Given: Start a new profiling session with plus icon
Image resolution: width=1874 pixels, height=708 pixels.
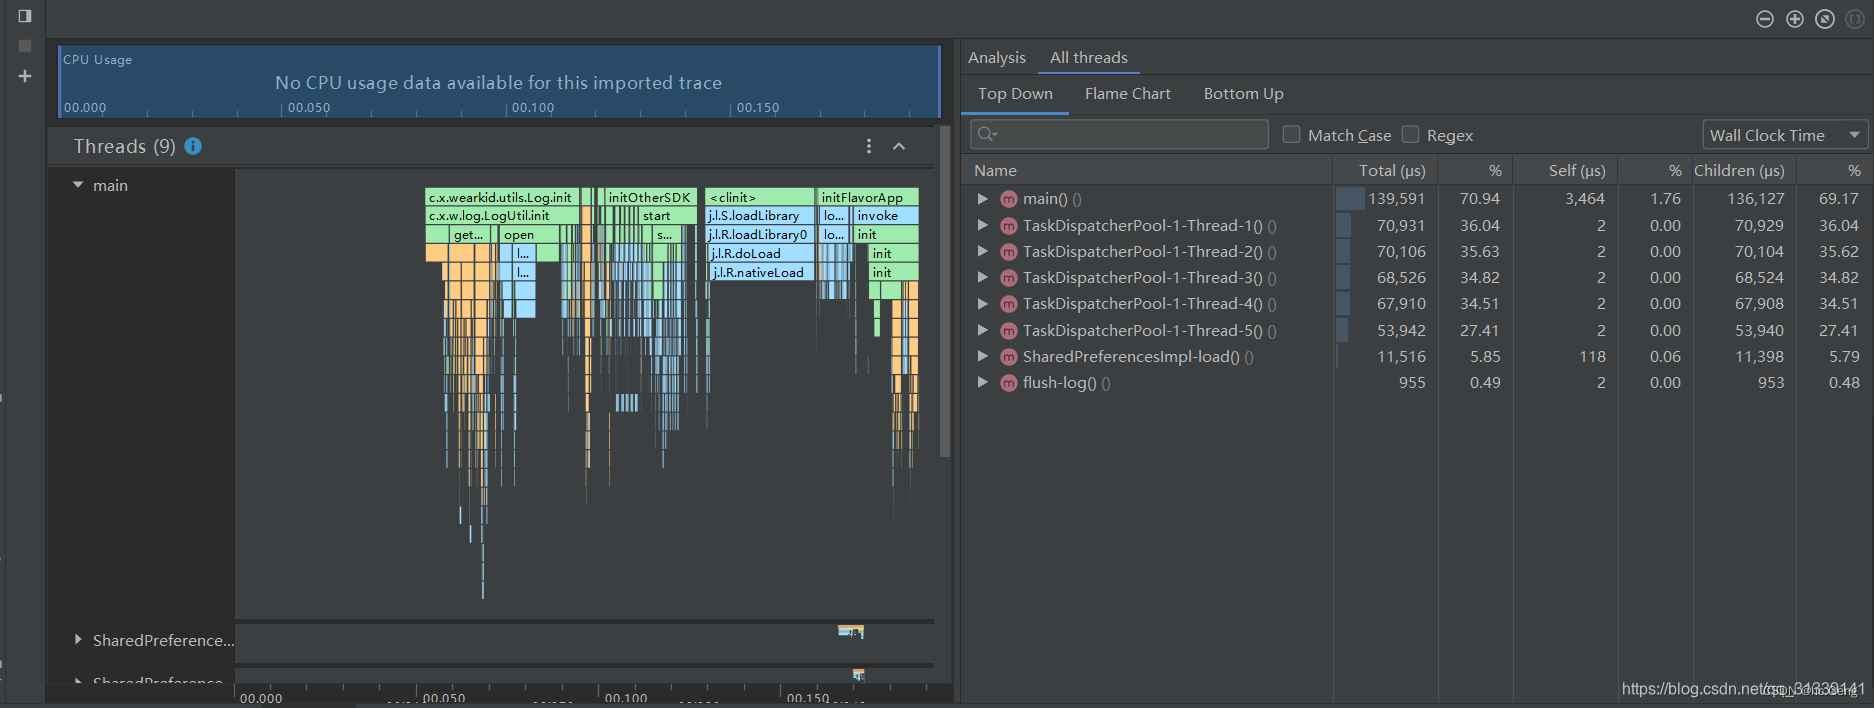Looking at the screenshot, I should click(25, 76).
